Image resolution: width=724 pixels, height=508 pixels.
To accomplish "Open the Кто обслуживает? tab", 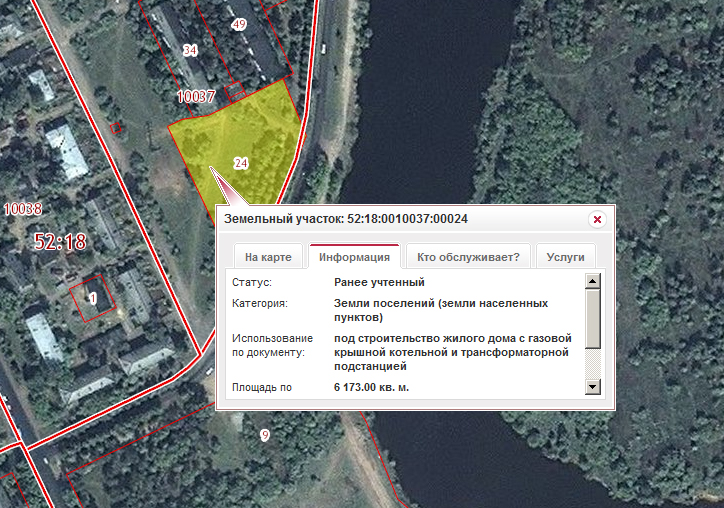I will click(468, 257).
